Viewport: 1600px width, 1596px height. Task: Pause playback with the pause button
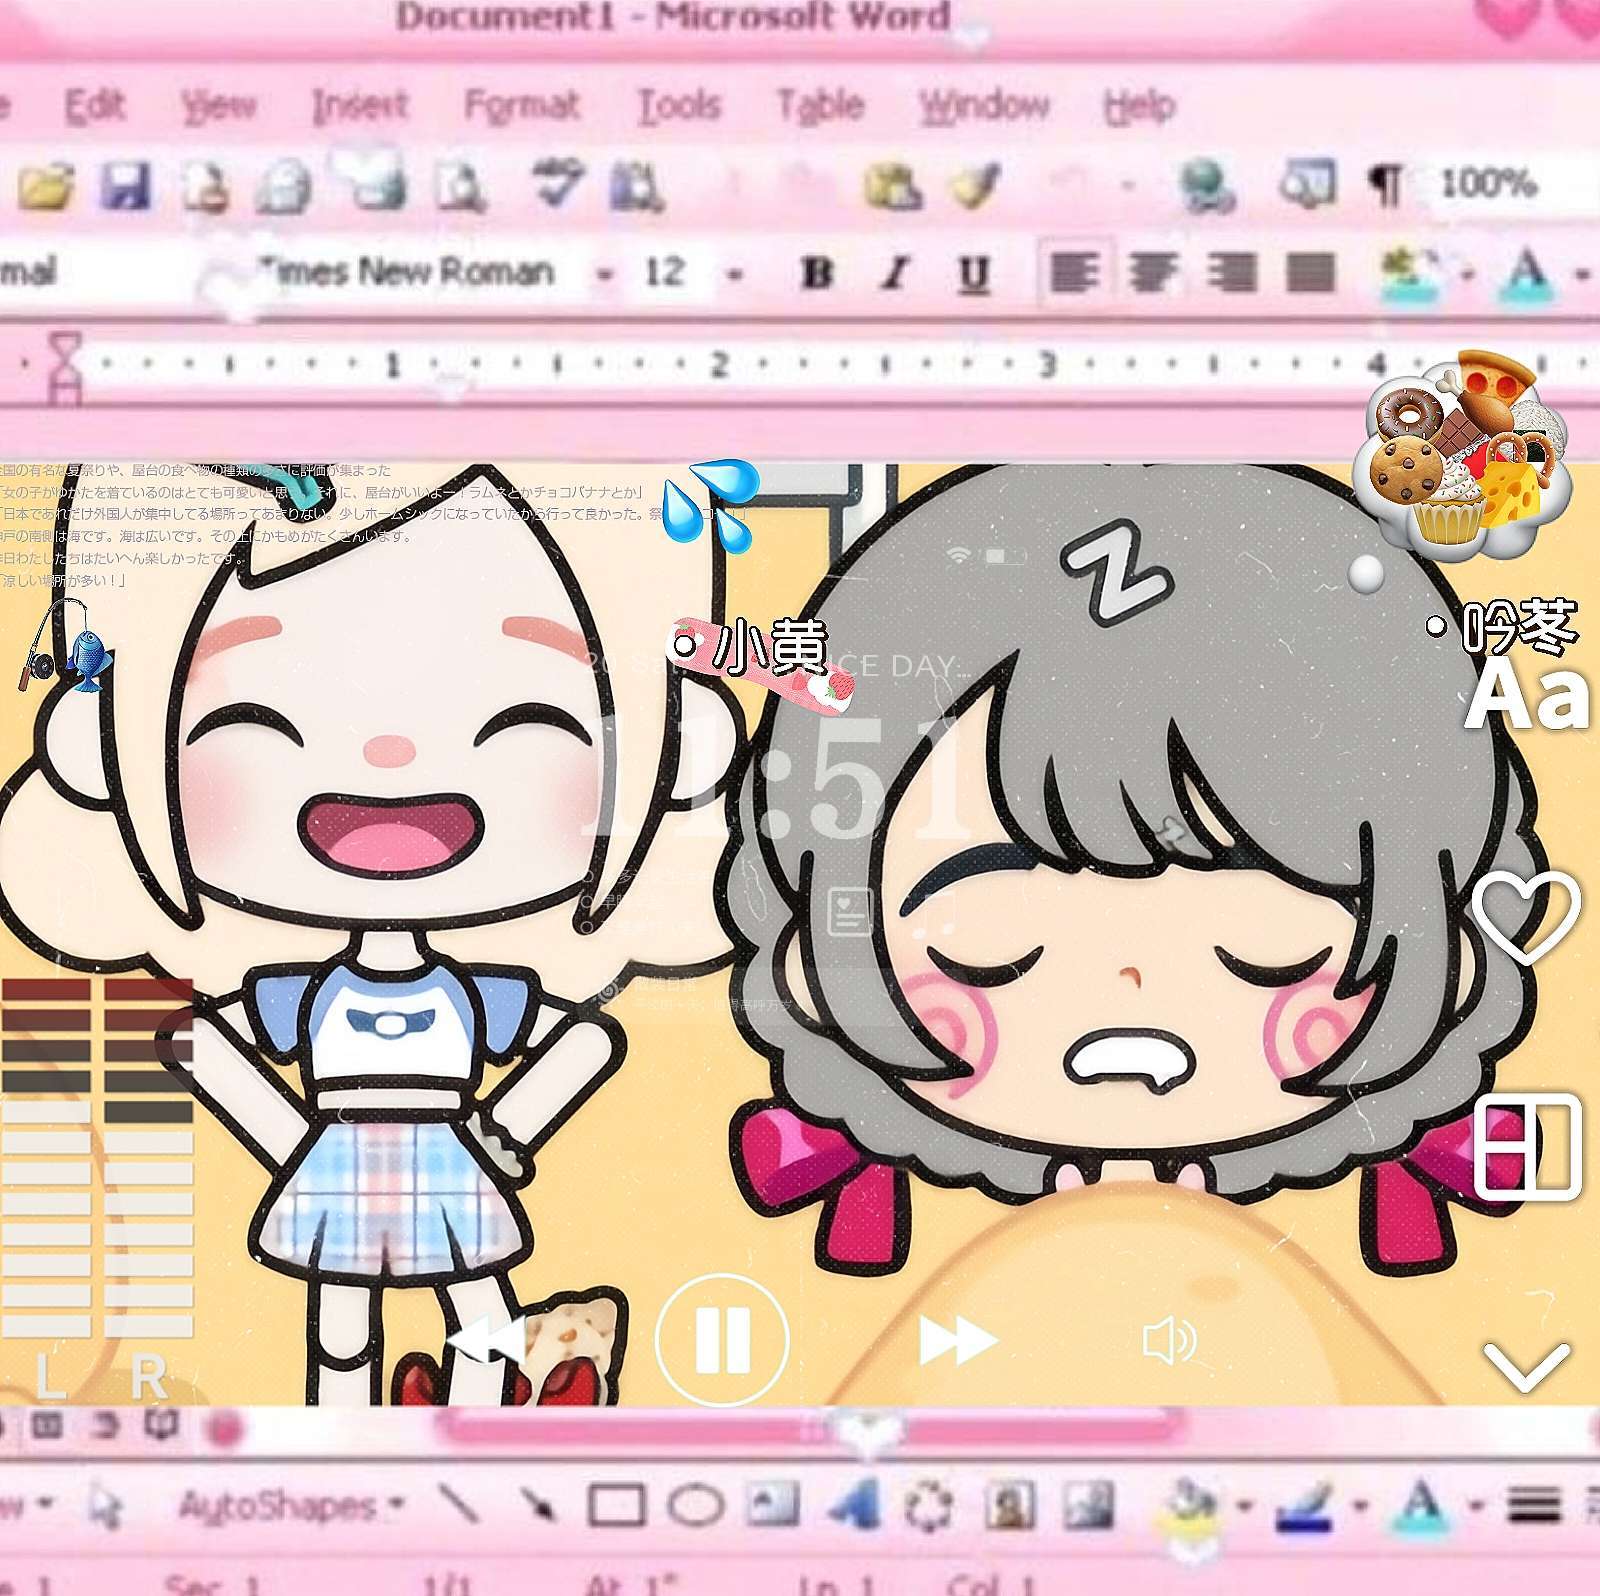pos(722,1340)
